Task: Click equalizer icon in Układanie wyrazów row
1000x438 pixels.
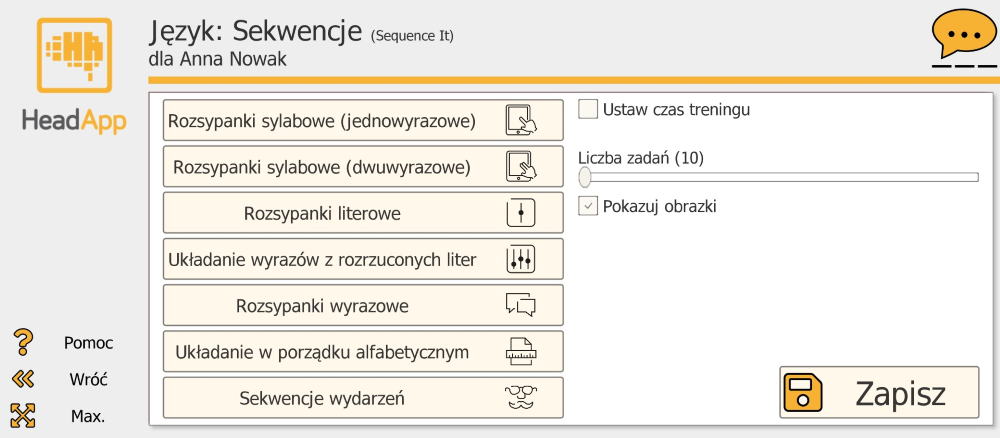Action: [x=520, y=259]
